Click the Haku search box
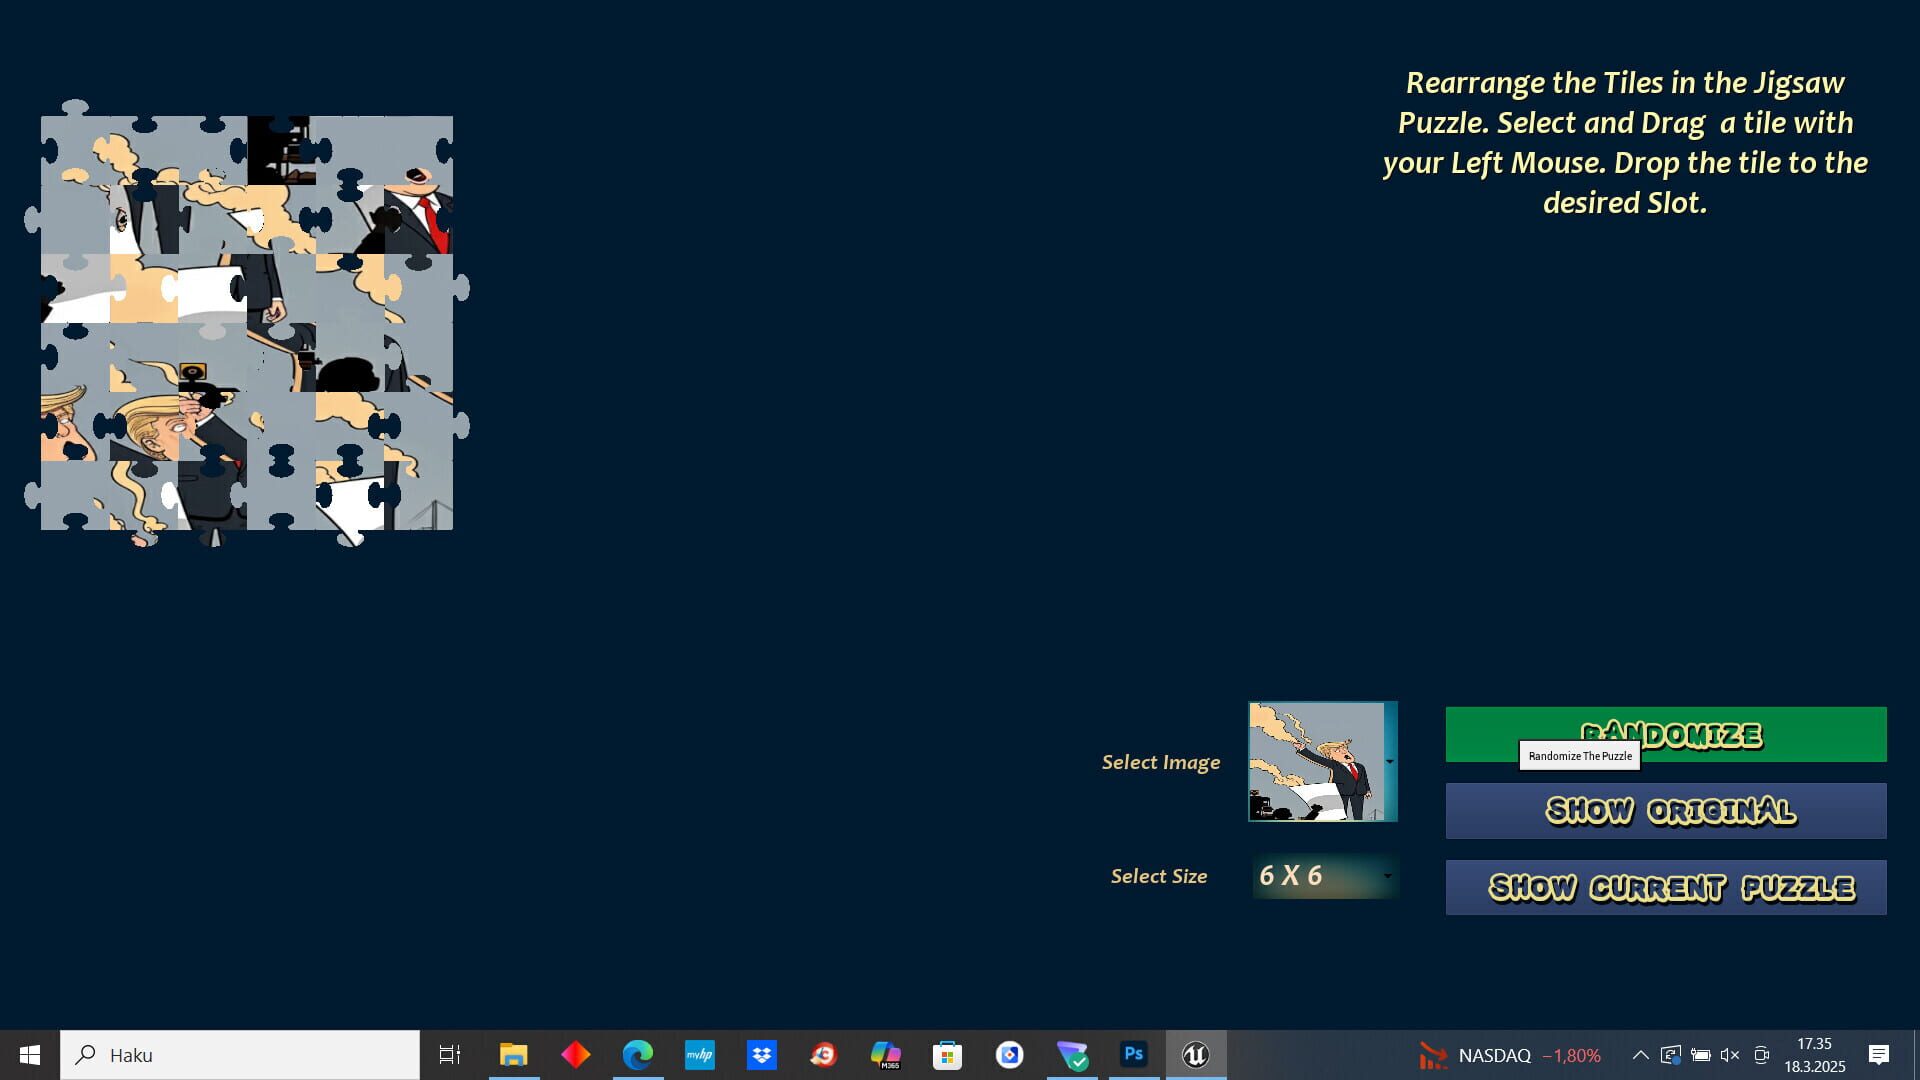This screenshot has height=1080, width=1920. 240,1054
